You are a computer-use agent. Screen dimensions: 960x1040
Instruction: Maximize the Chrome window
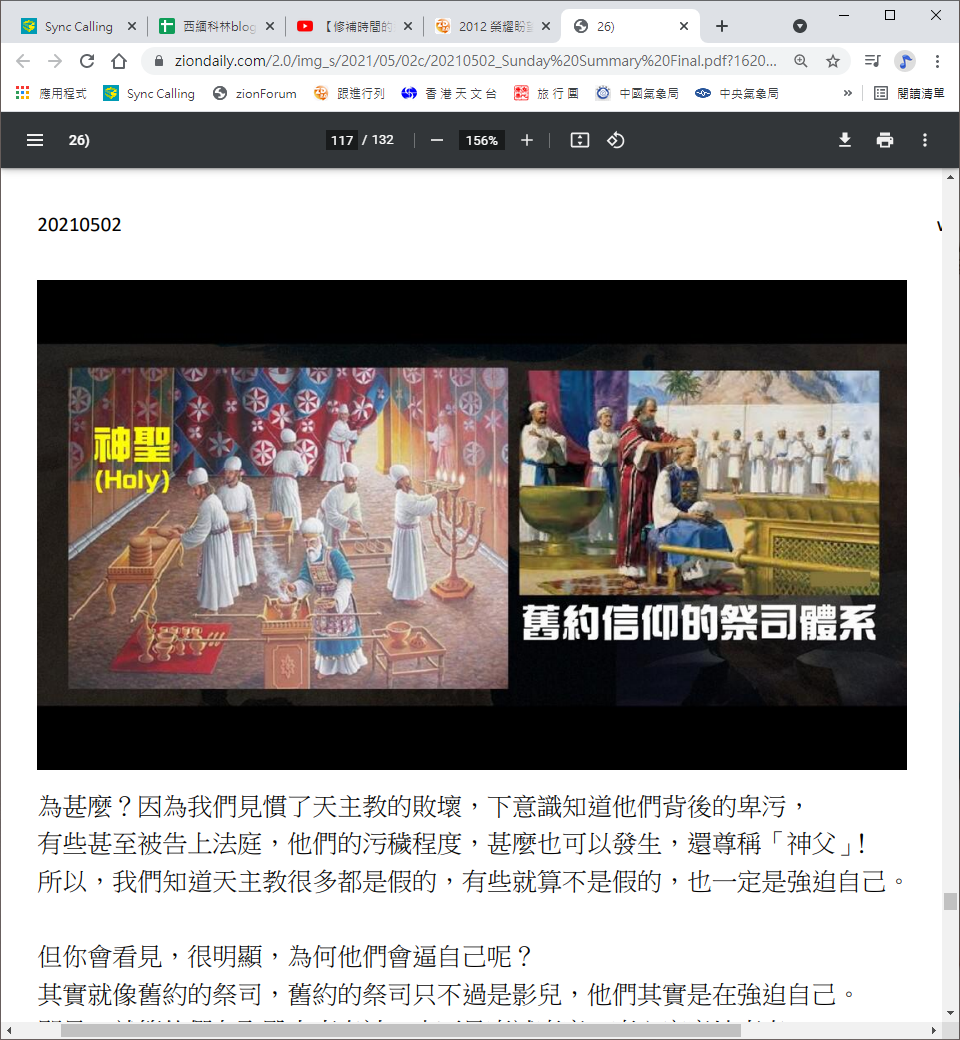[x=890, y=15]
